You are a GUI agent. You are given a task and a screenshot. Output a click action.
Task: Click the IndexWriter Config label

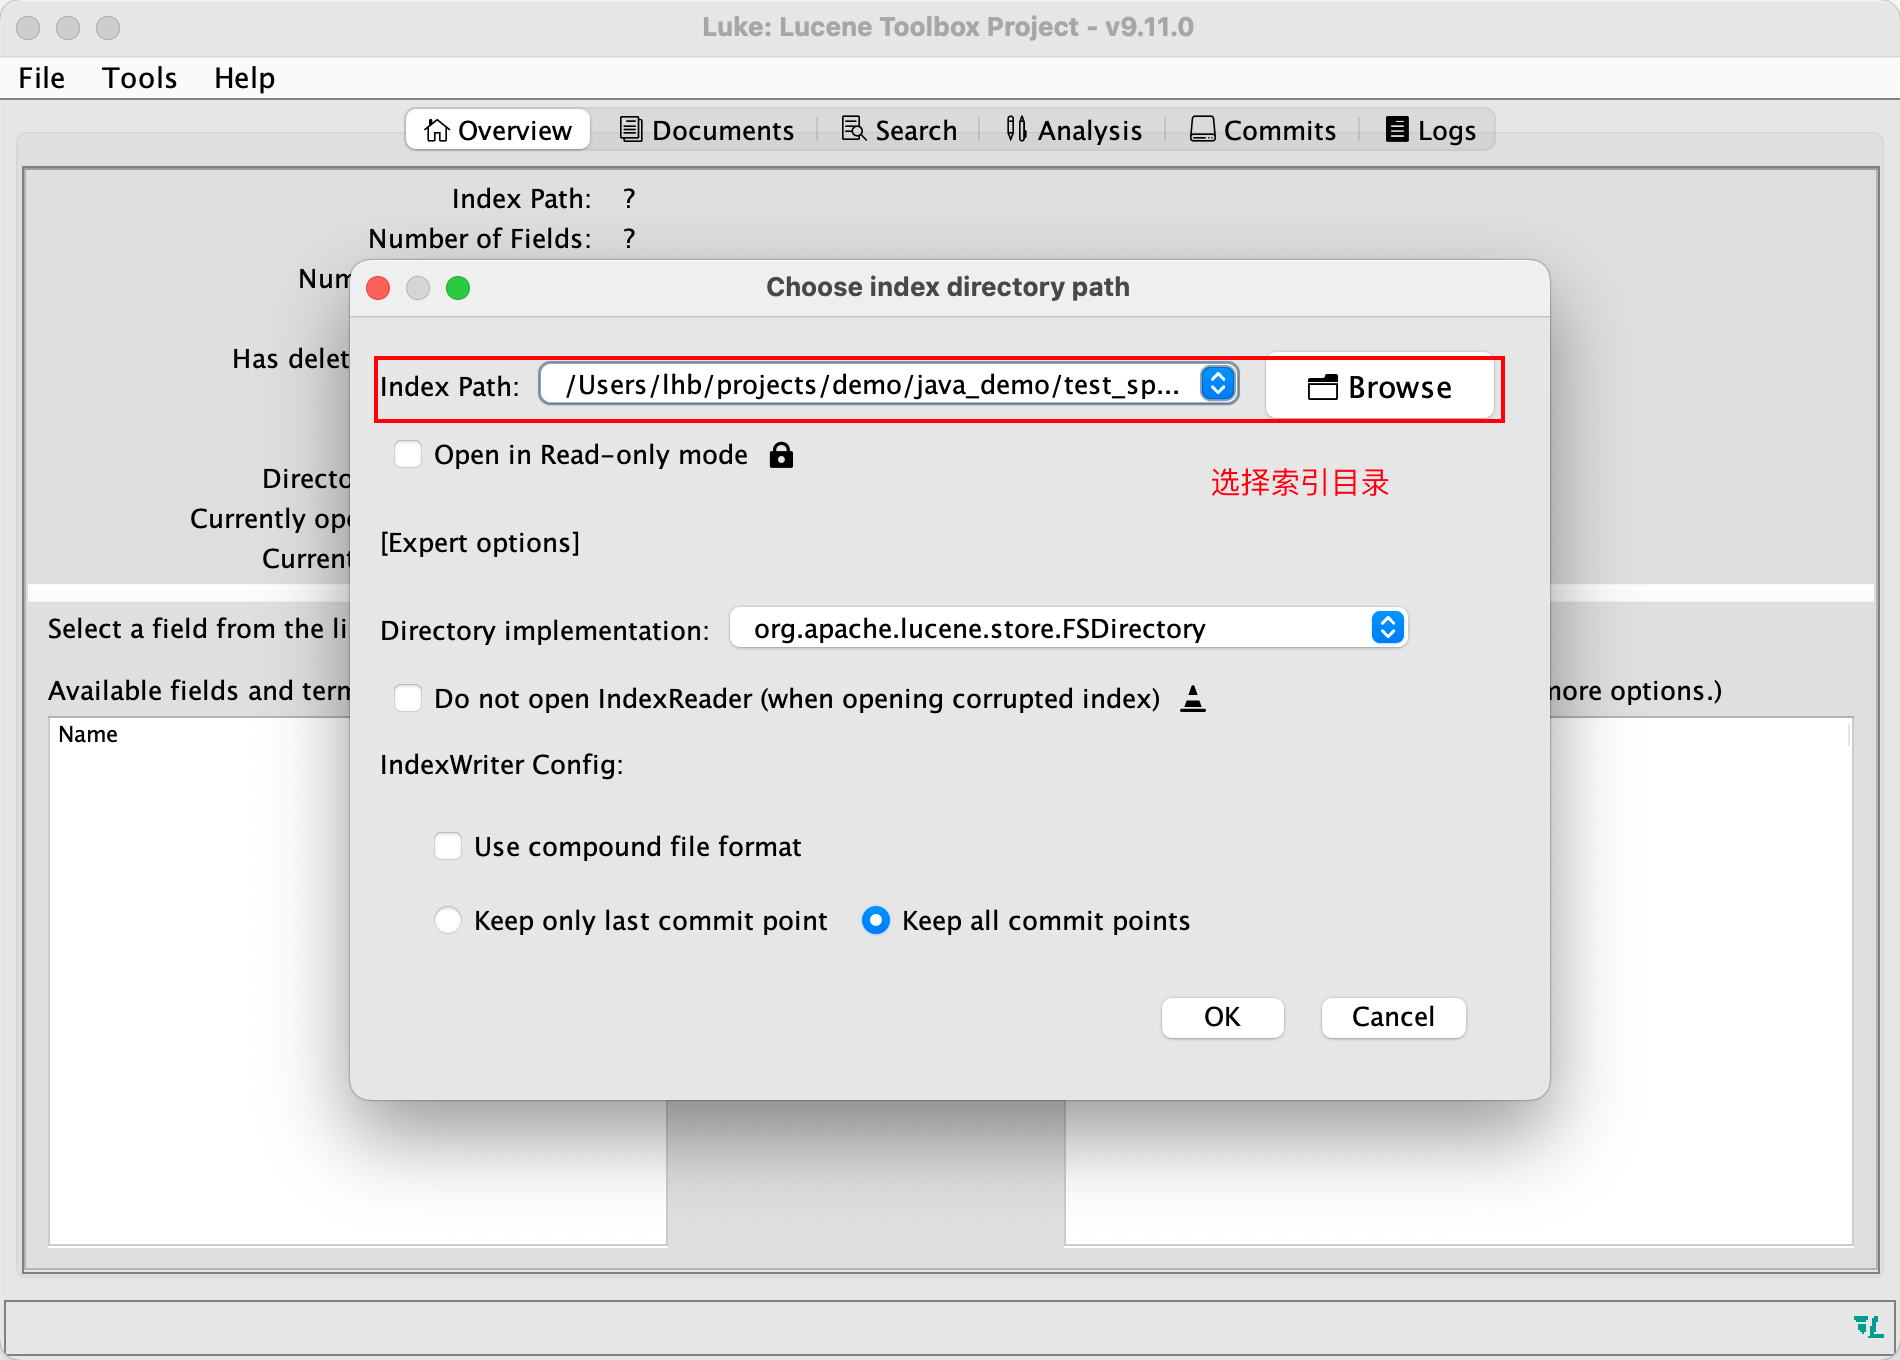[502, 764]
